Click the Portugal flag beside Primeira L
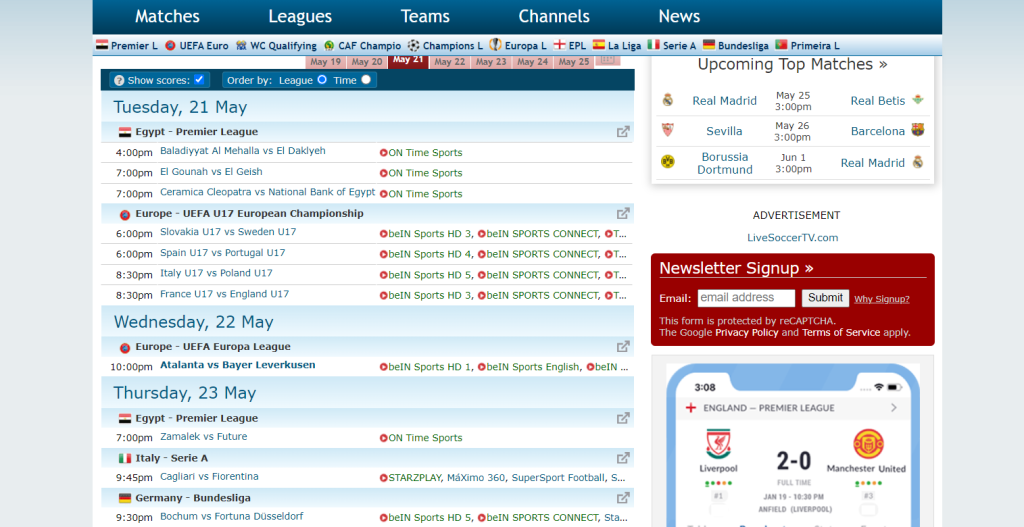The height and width of the screenshot is (527, 1024). [781, 45]
